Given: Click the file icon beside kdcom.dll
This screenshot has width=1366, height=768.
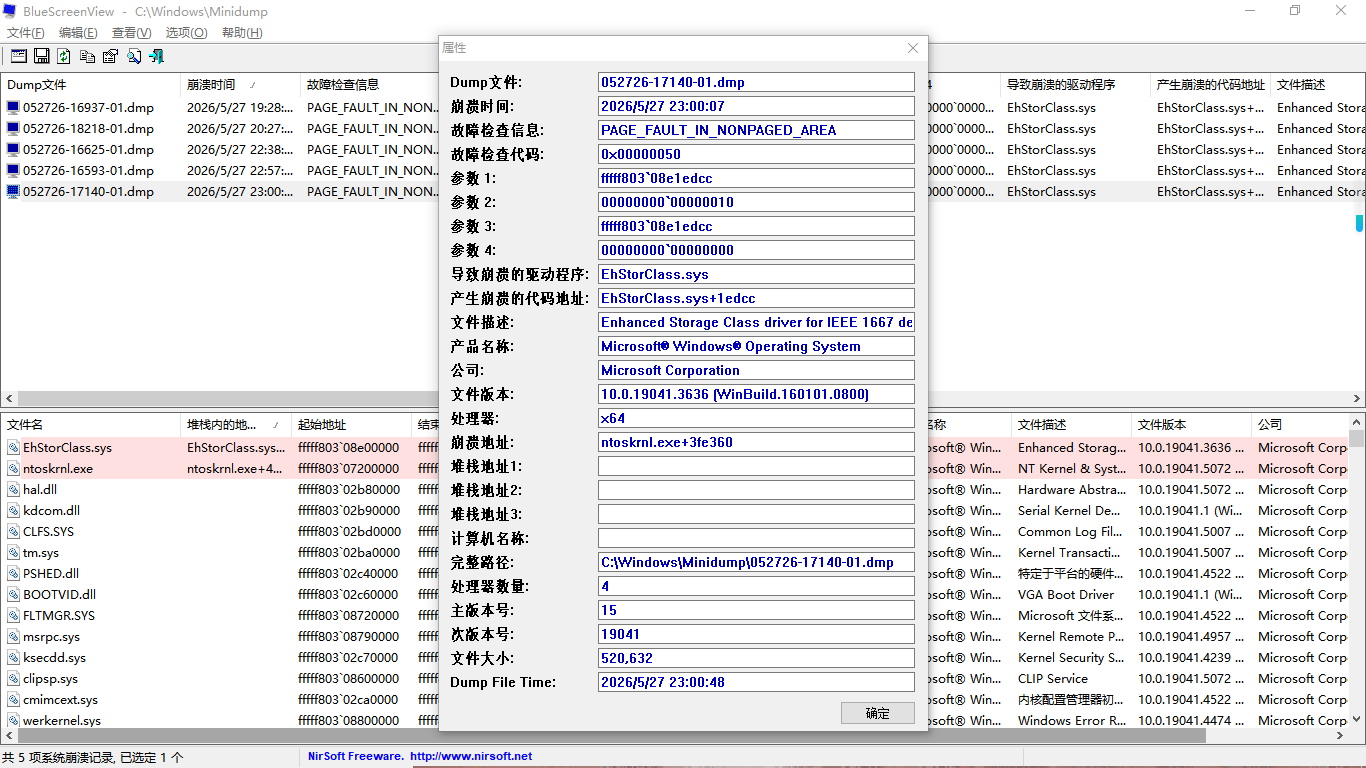Looking at the screenshot, I should (13, 511).
